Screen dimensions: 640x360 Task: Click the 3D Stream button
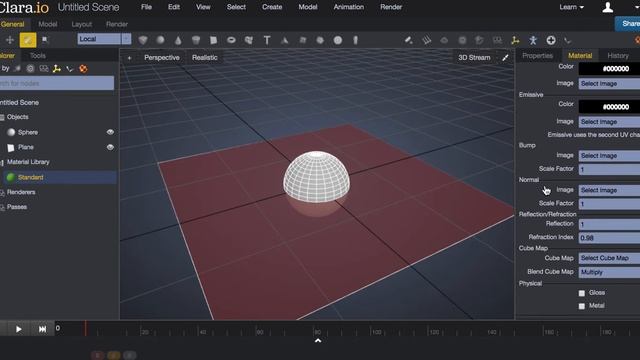[474, 58]
